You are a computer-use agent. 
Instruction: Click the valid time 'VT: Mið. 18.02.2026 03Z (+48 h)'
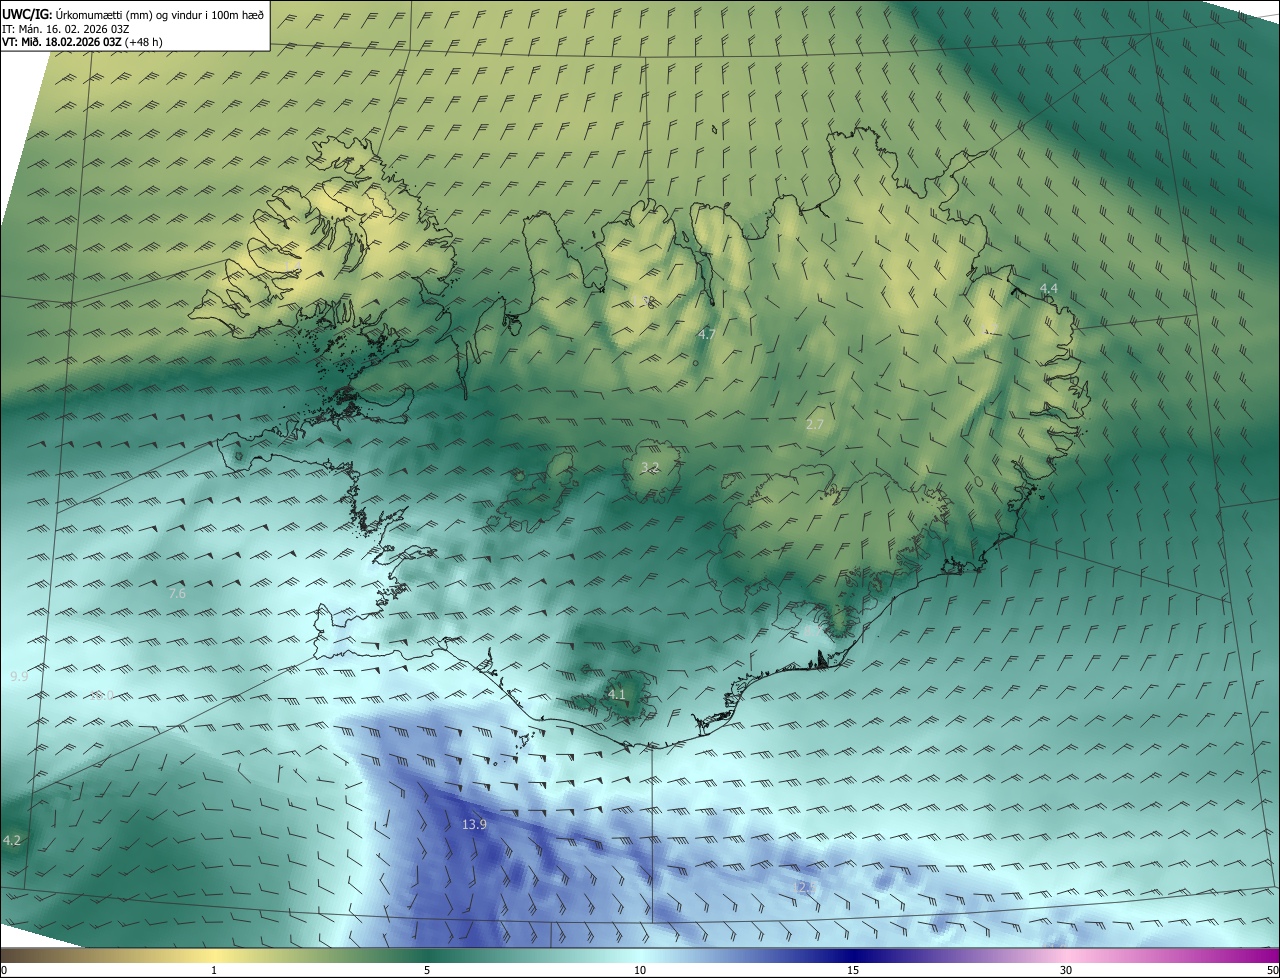click(82, 42)
